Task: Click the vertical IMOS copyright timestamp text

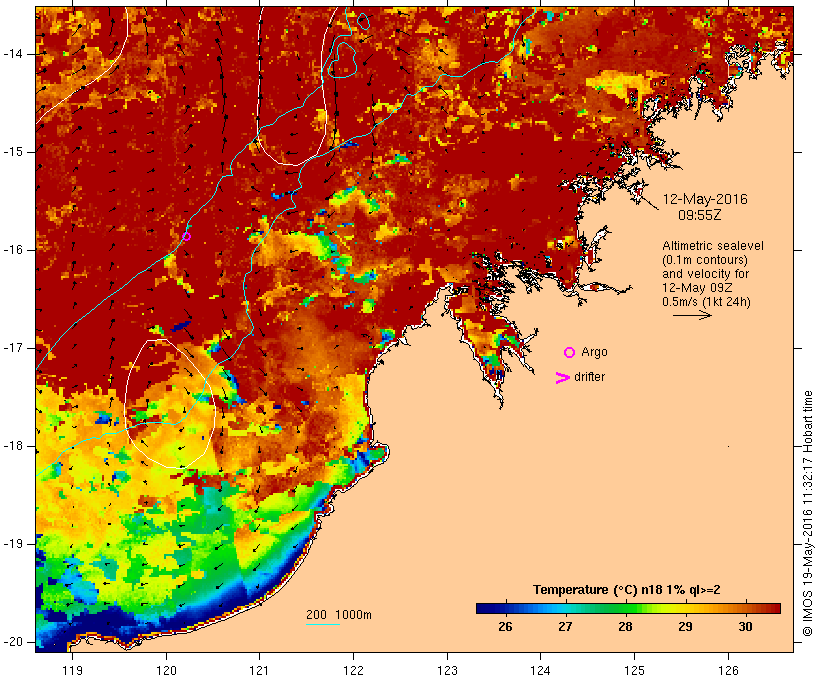Action: [x=807, y=514]
